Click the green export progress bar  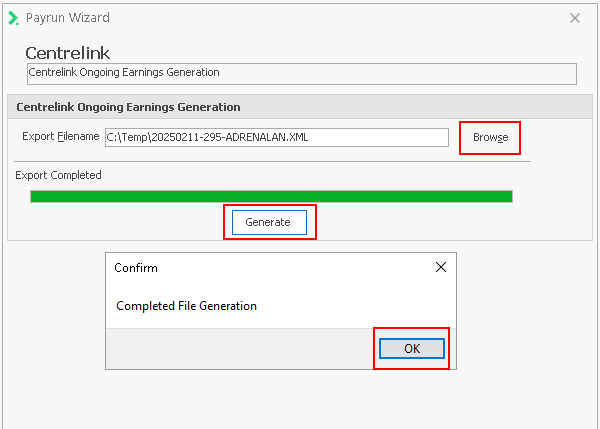[271, 197]
